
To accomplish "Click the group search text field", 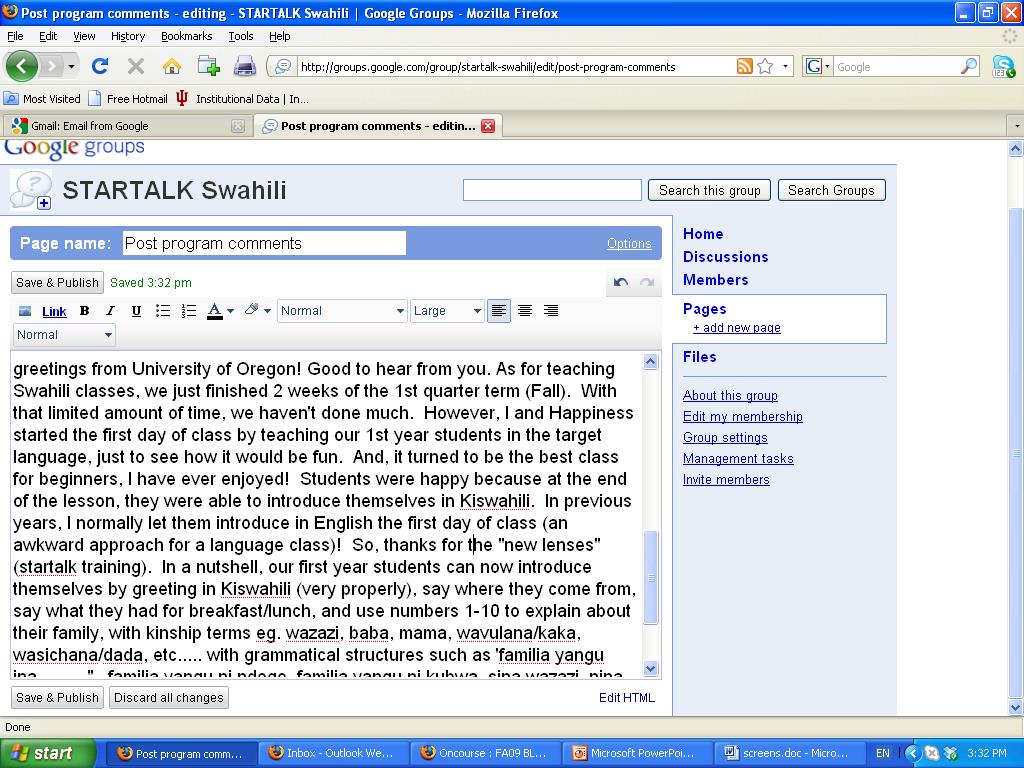I will click(x=552, y=190).
